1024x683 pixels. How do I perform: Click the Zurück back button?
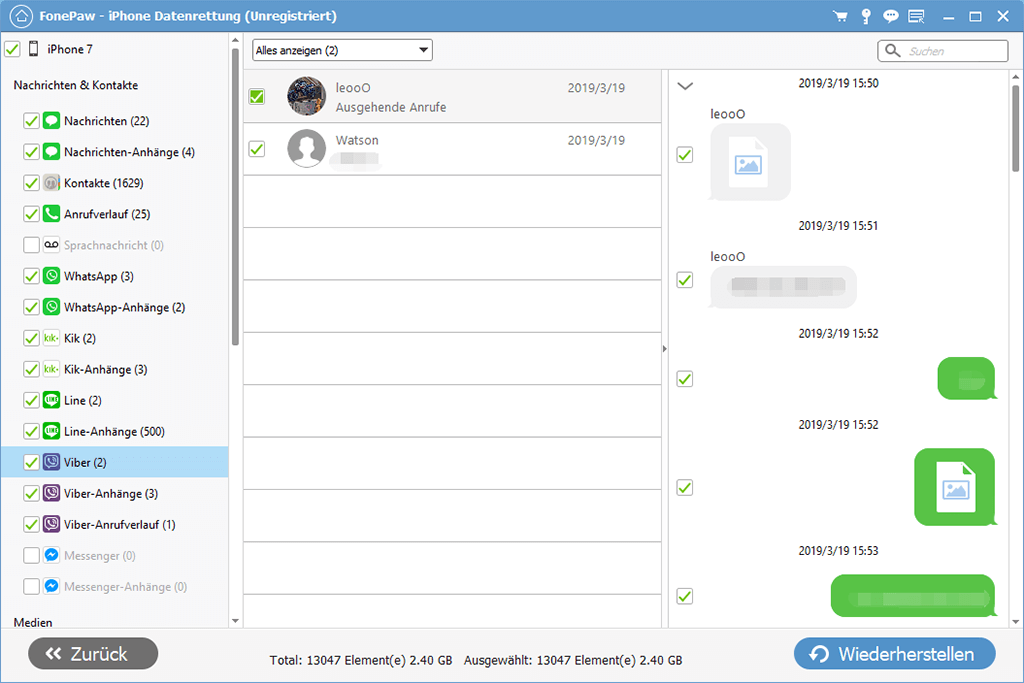[x=93, y=654]
